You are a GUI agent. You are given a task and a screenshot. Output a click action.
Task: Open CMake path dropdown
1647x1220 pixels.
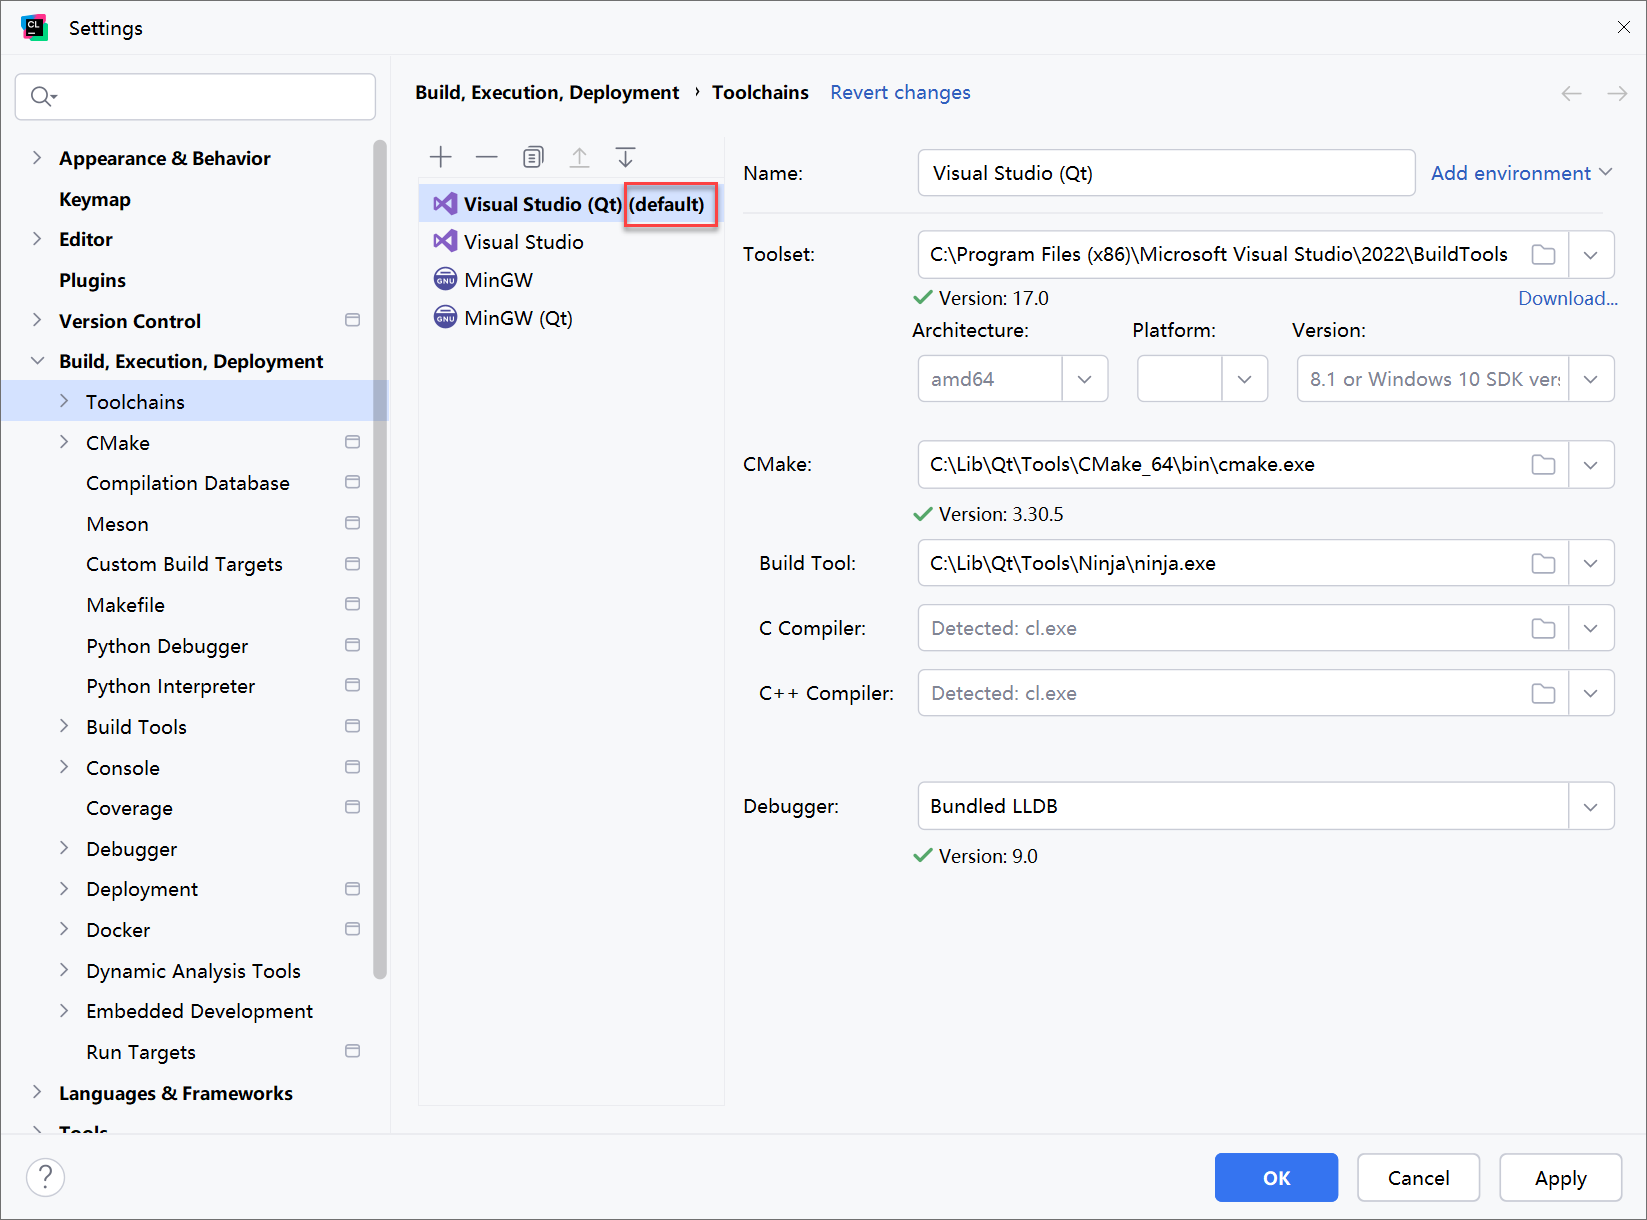tap(1591, 465)
